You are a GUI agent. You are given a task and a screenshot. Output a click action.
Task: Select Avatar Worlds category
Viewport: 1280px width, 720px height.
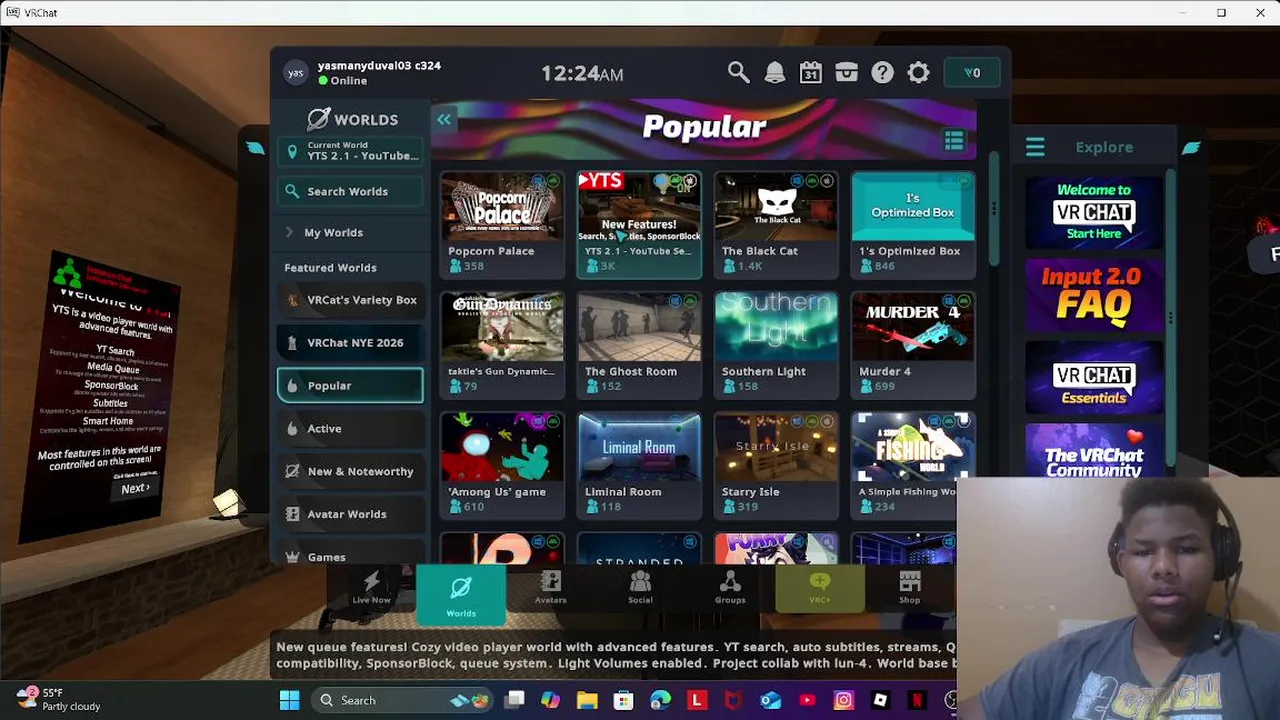350,514
